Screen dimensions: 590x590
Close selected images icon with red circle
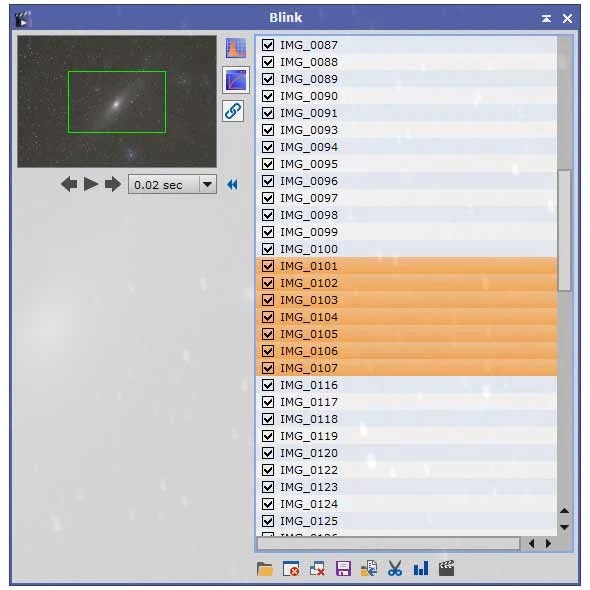coord(291,569)
